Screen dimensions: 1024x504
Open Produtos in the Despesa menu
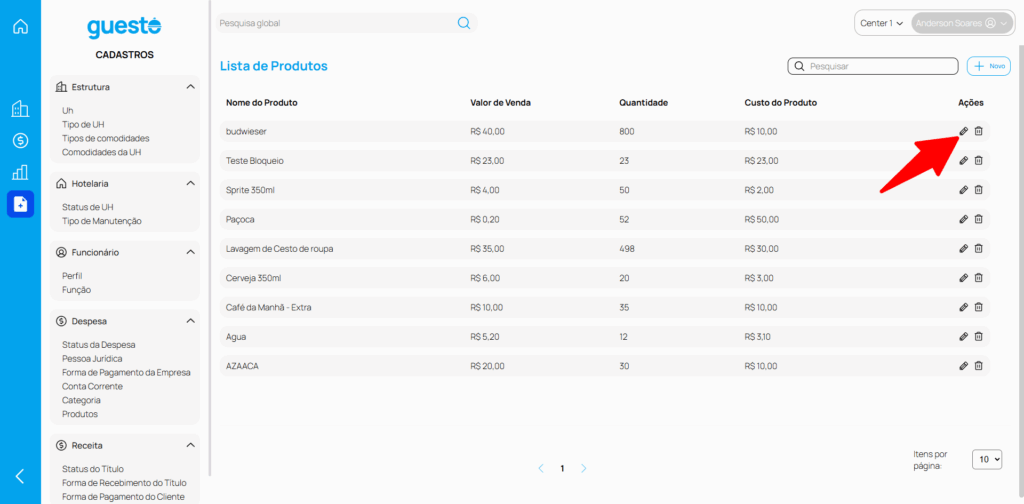[x=80, y=414]
